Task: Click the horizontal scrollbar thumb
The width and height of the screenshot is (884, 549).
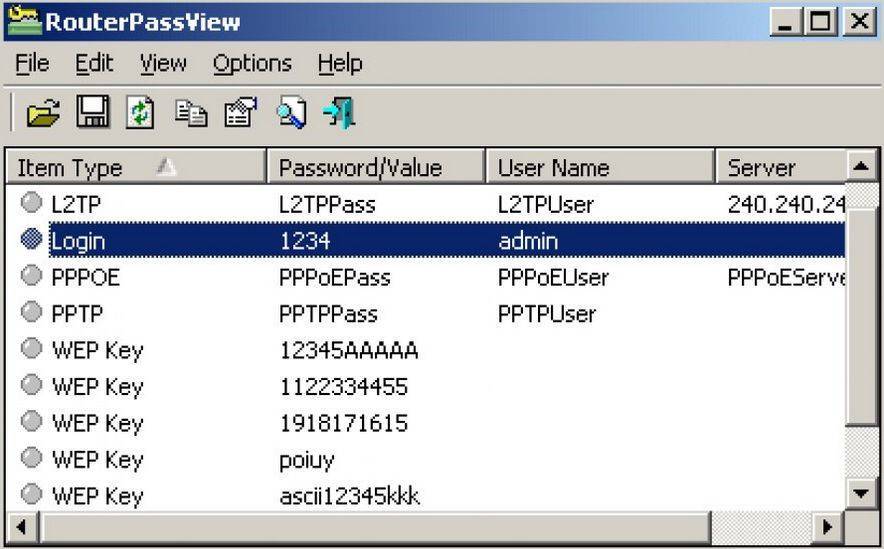Action: pos(375,528)
